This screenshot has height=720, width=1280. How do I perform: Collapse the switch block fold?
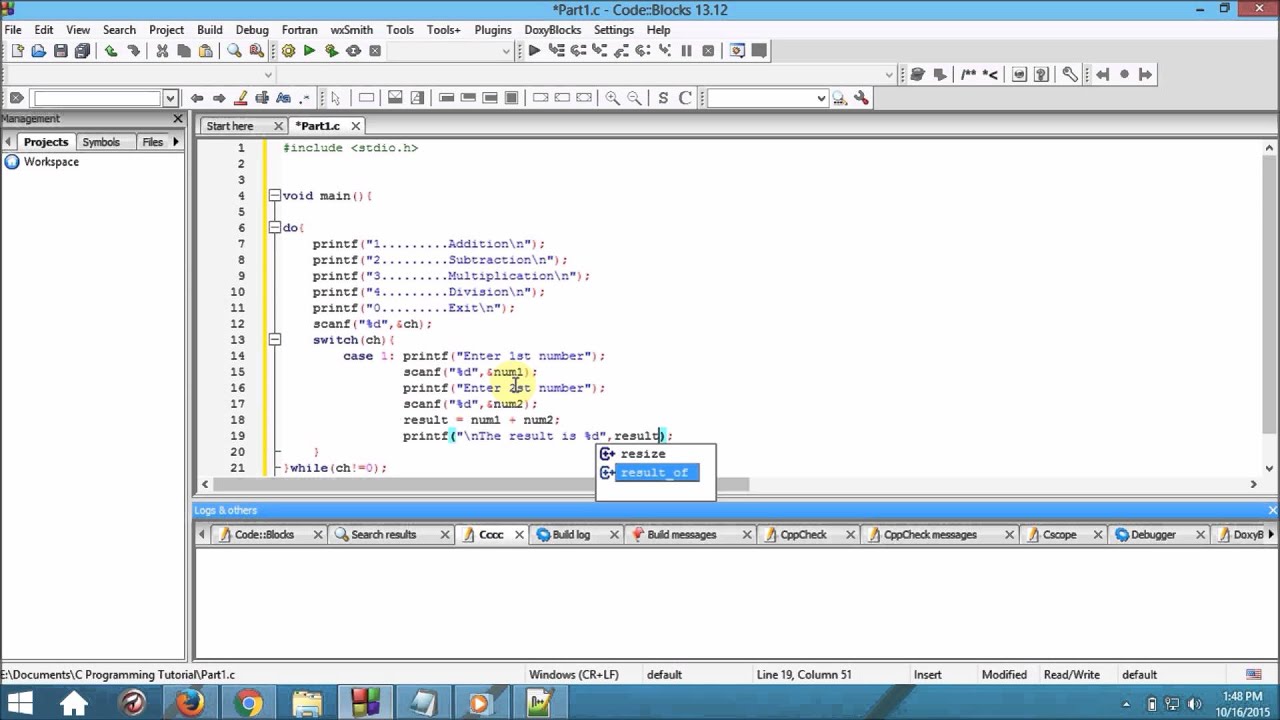(274, 340)
